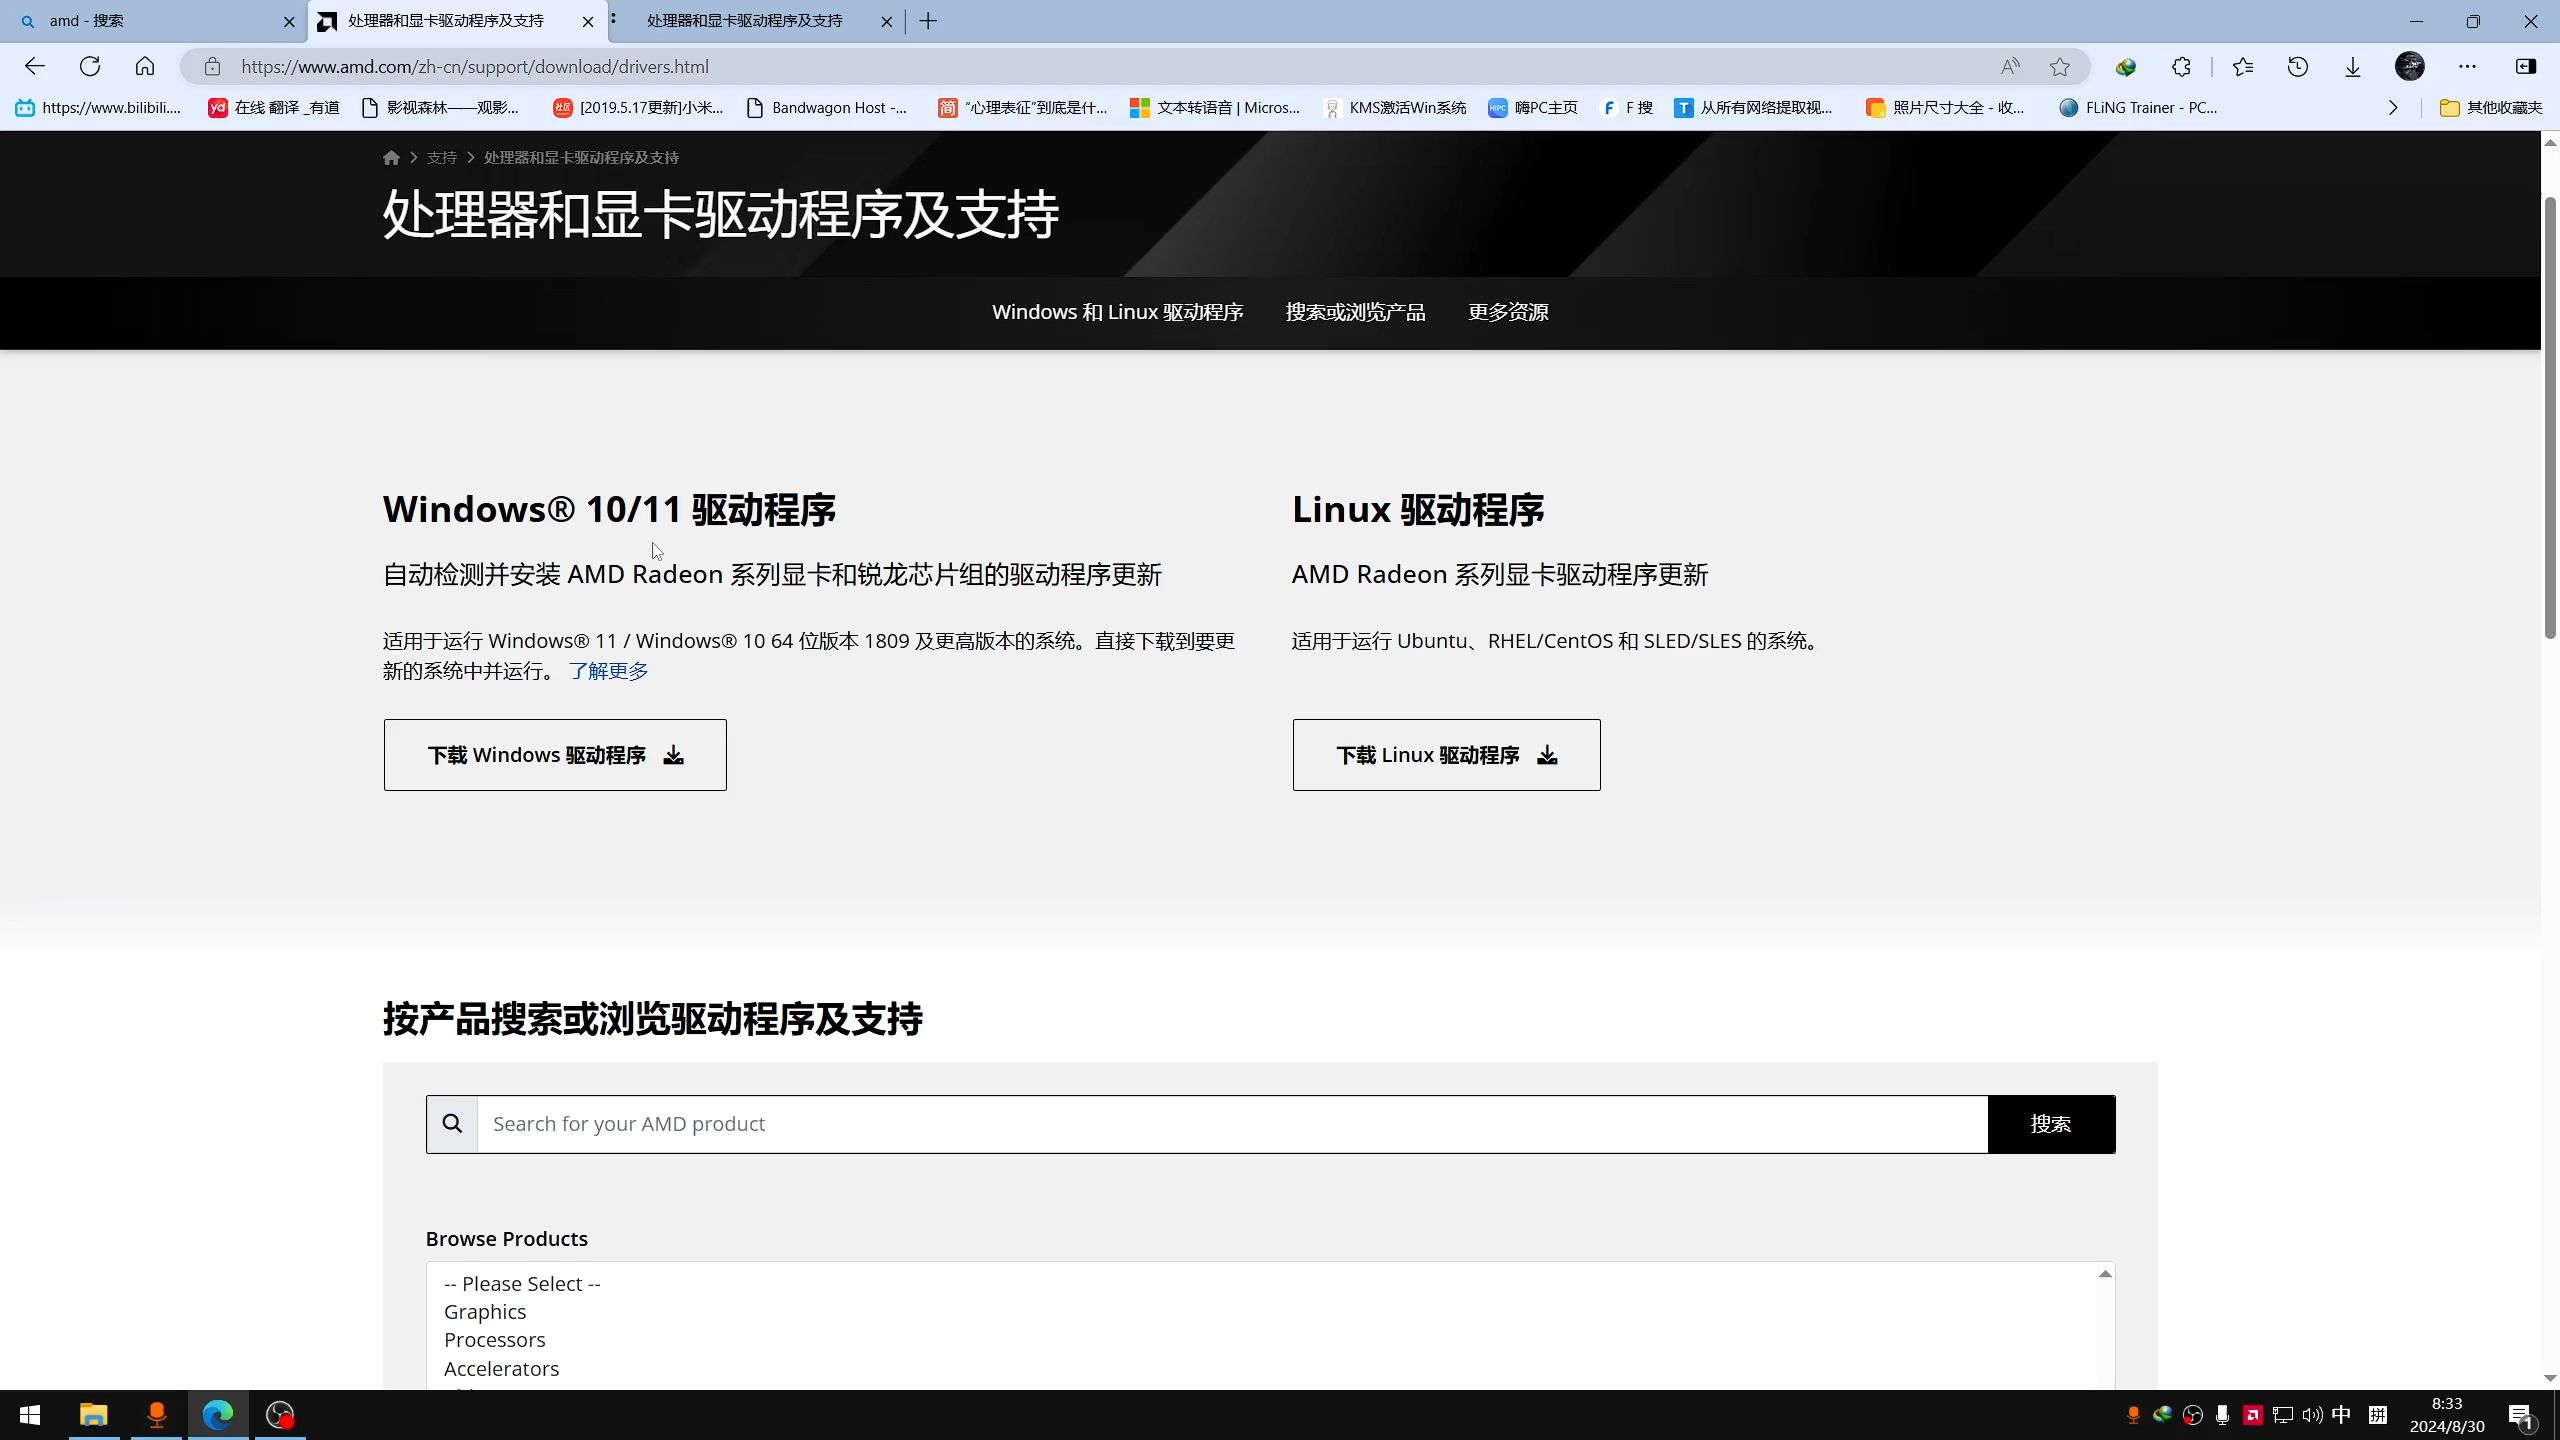Click the '支持' breadcrumb link
This screenshot has height=1440, width=2560.
[441, 158]
